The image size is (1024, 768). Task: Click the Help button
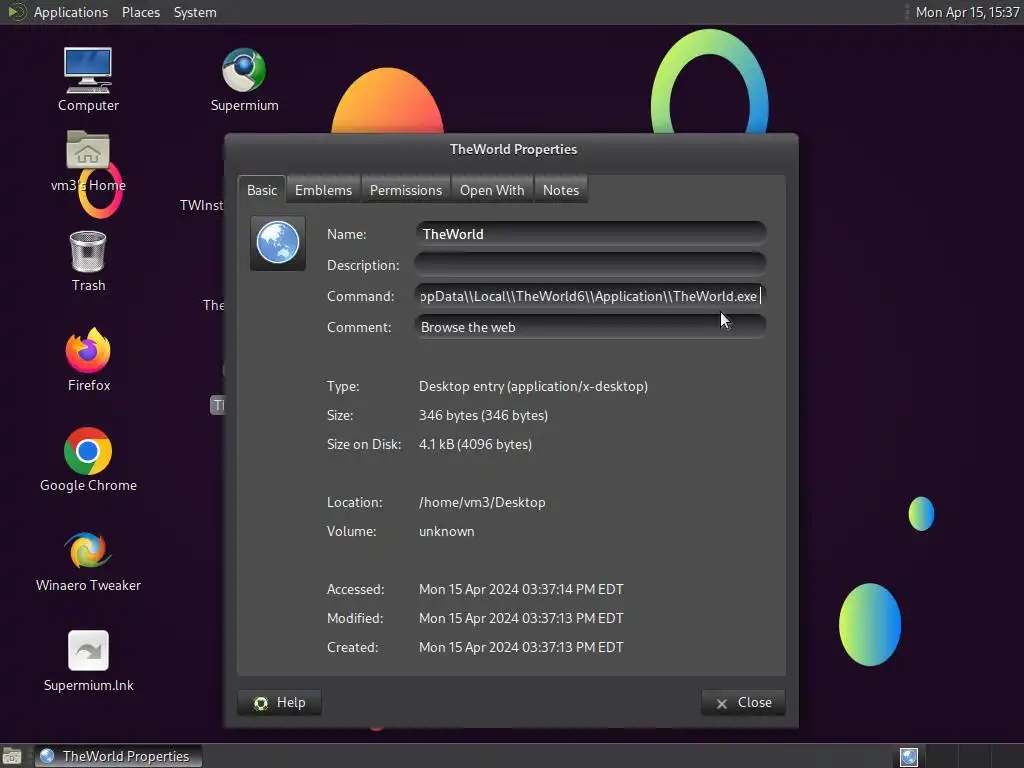[280, 703]
